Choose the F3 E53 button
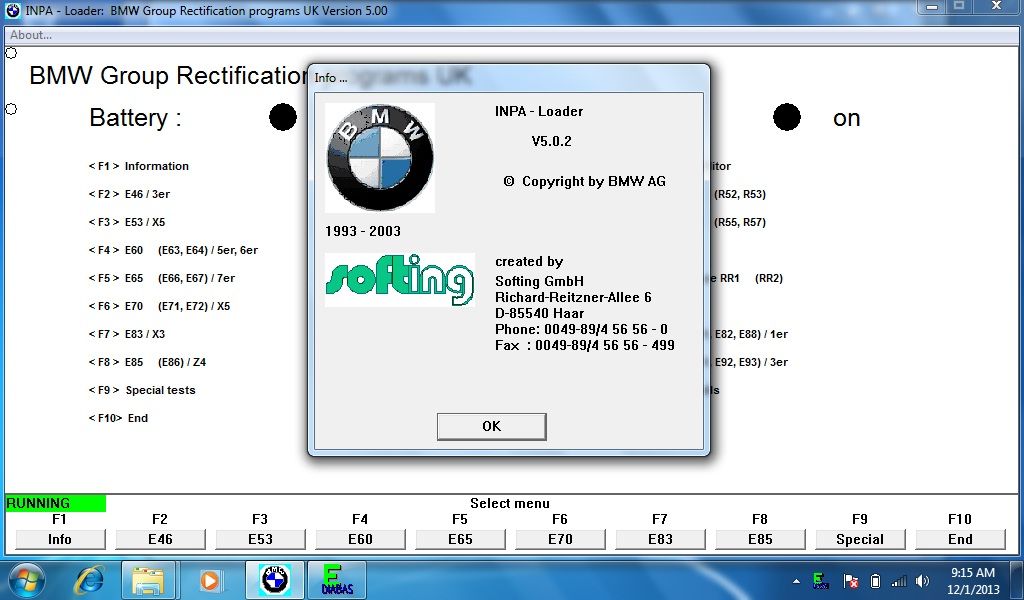1024x600 pixels. [260, 539]
